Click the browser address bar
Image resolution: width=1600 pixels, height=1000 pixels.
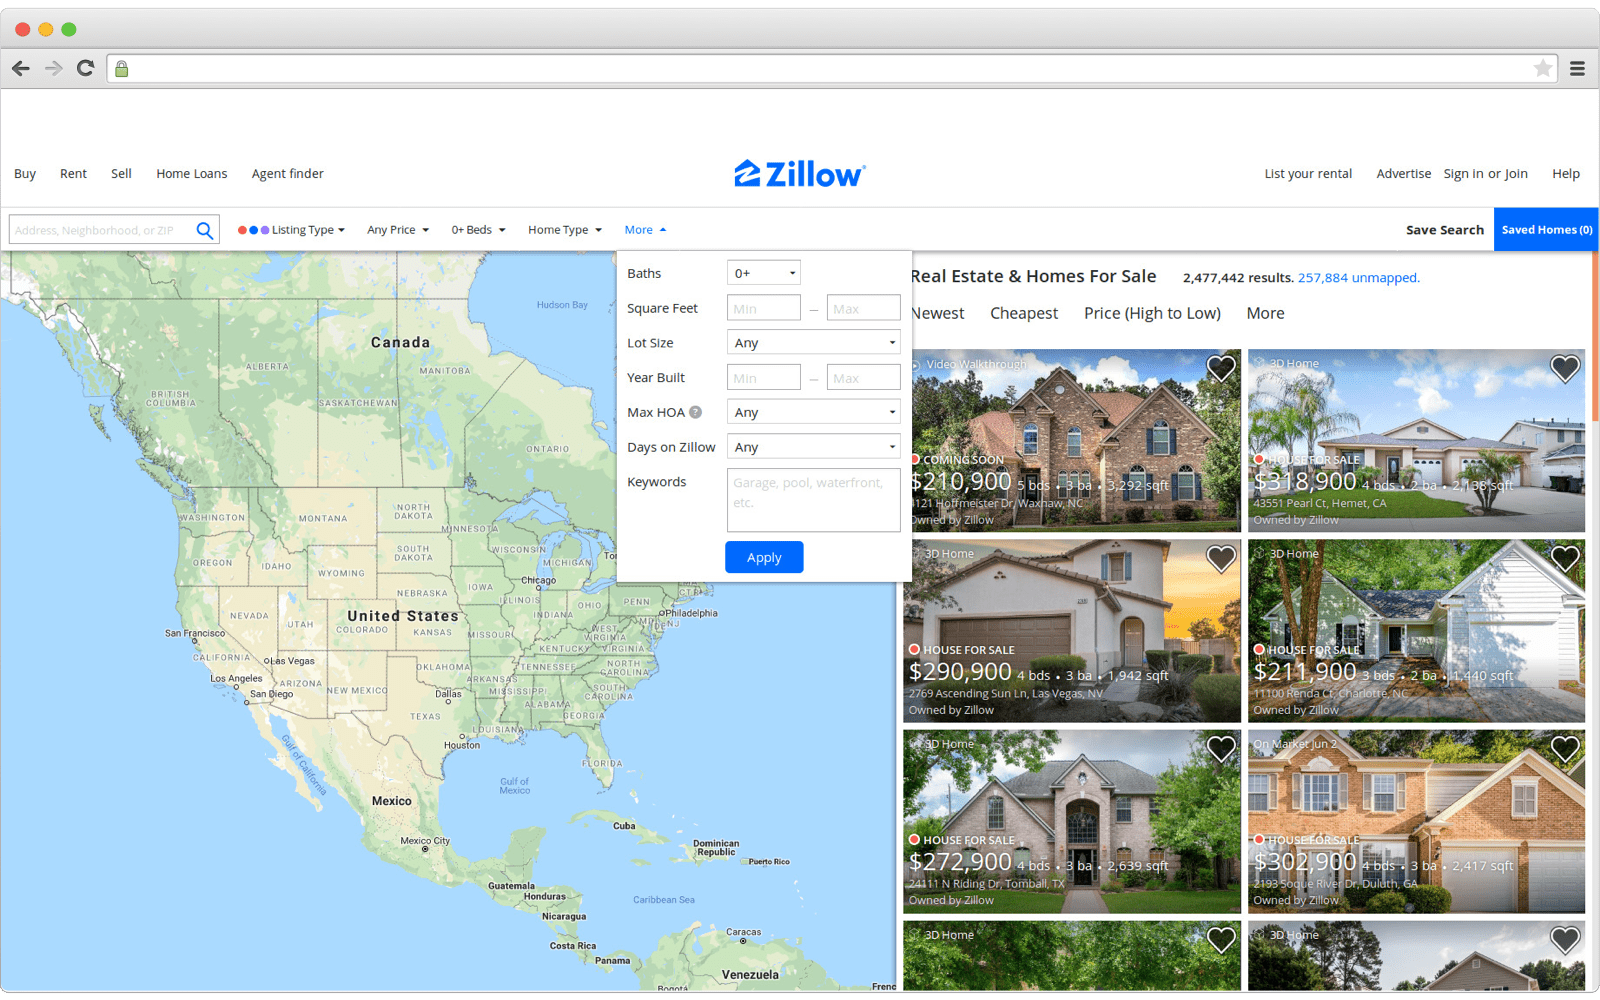830,69
